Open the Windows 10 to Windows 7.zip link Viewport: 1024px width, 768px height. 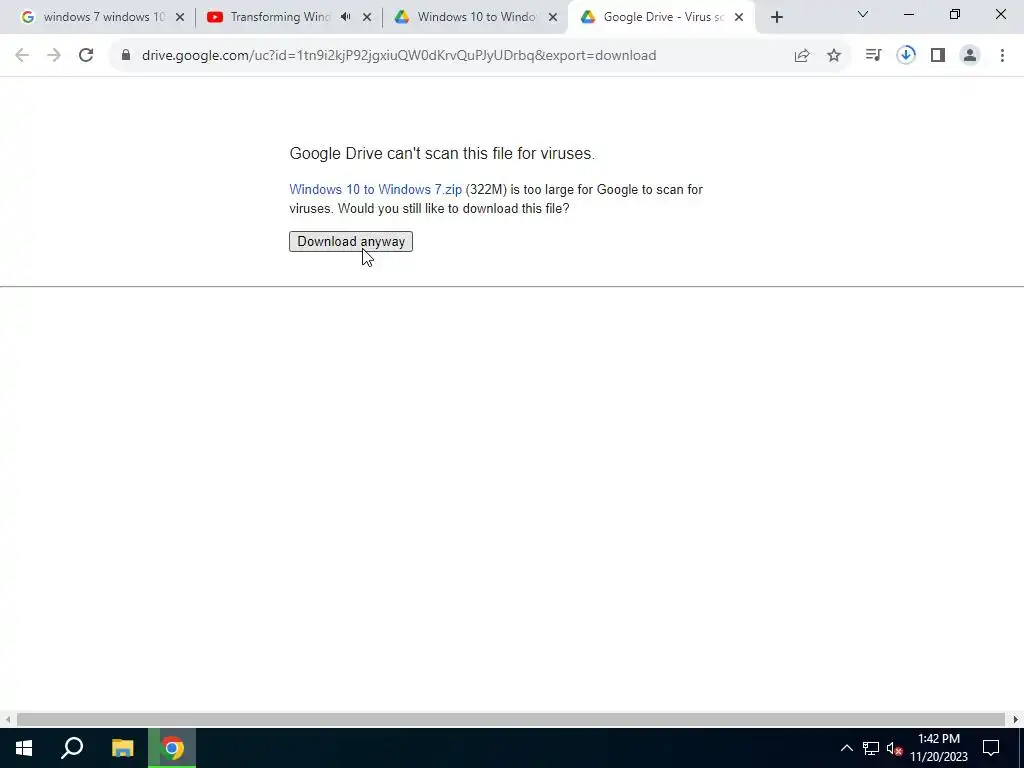tap(376, 189)
